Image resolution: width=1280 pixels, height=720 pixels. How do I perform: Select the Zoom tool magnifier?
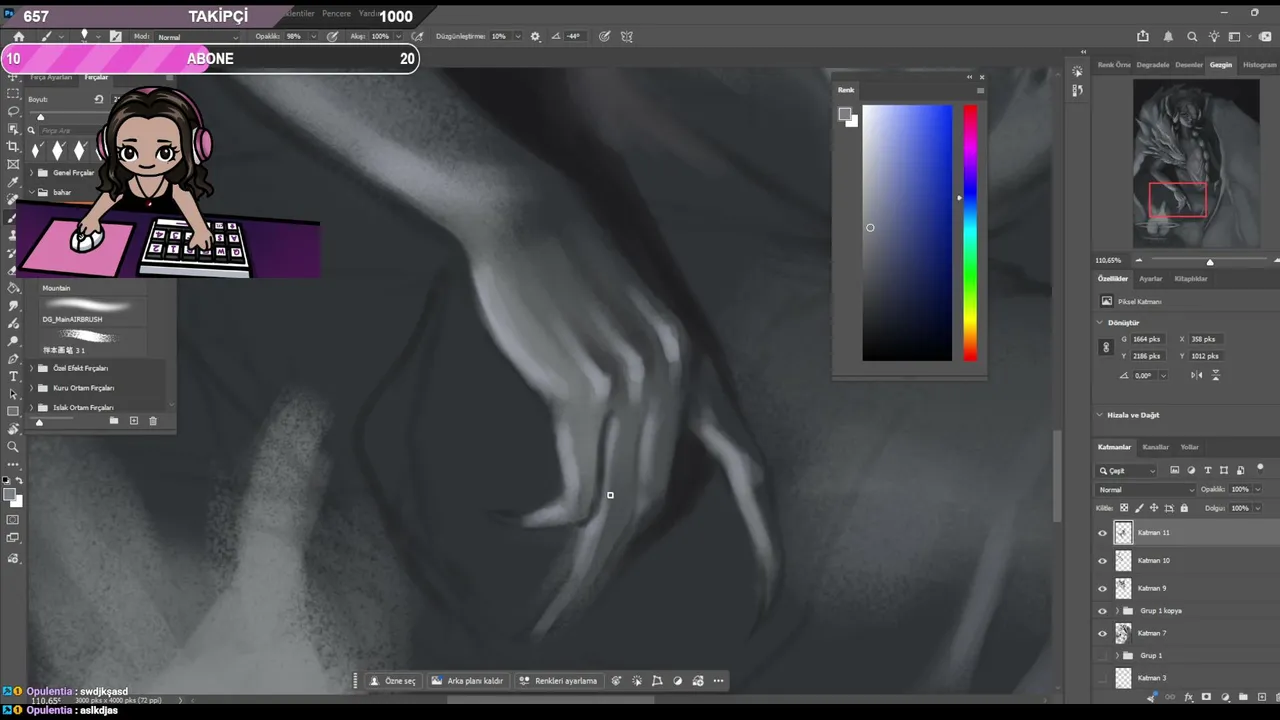point(13,447)
